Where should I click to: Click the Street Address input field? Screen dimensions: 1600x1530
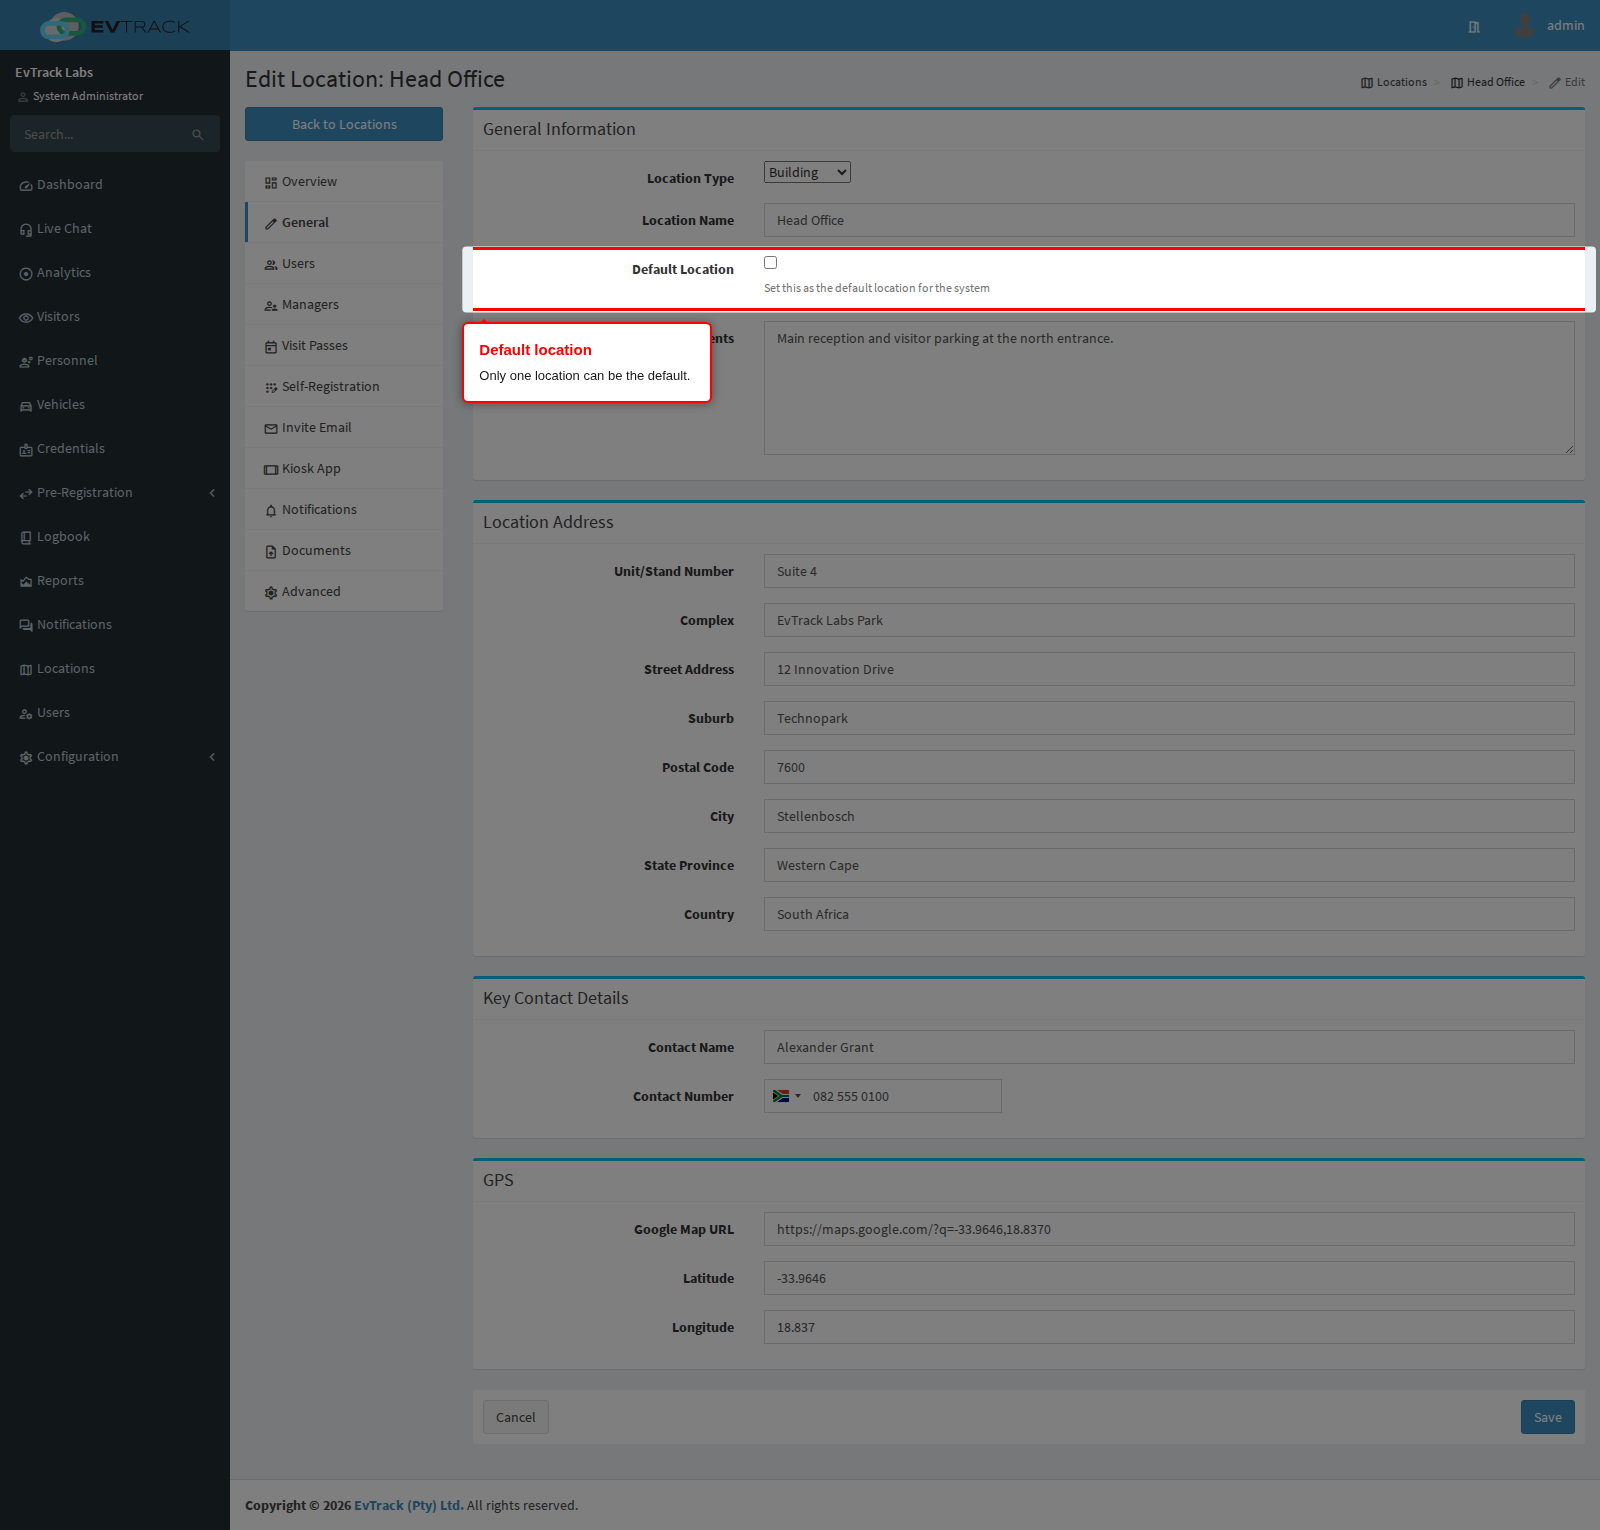coord(1169,669)
